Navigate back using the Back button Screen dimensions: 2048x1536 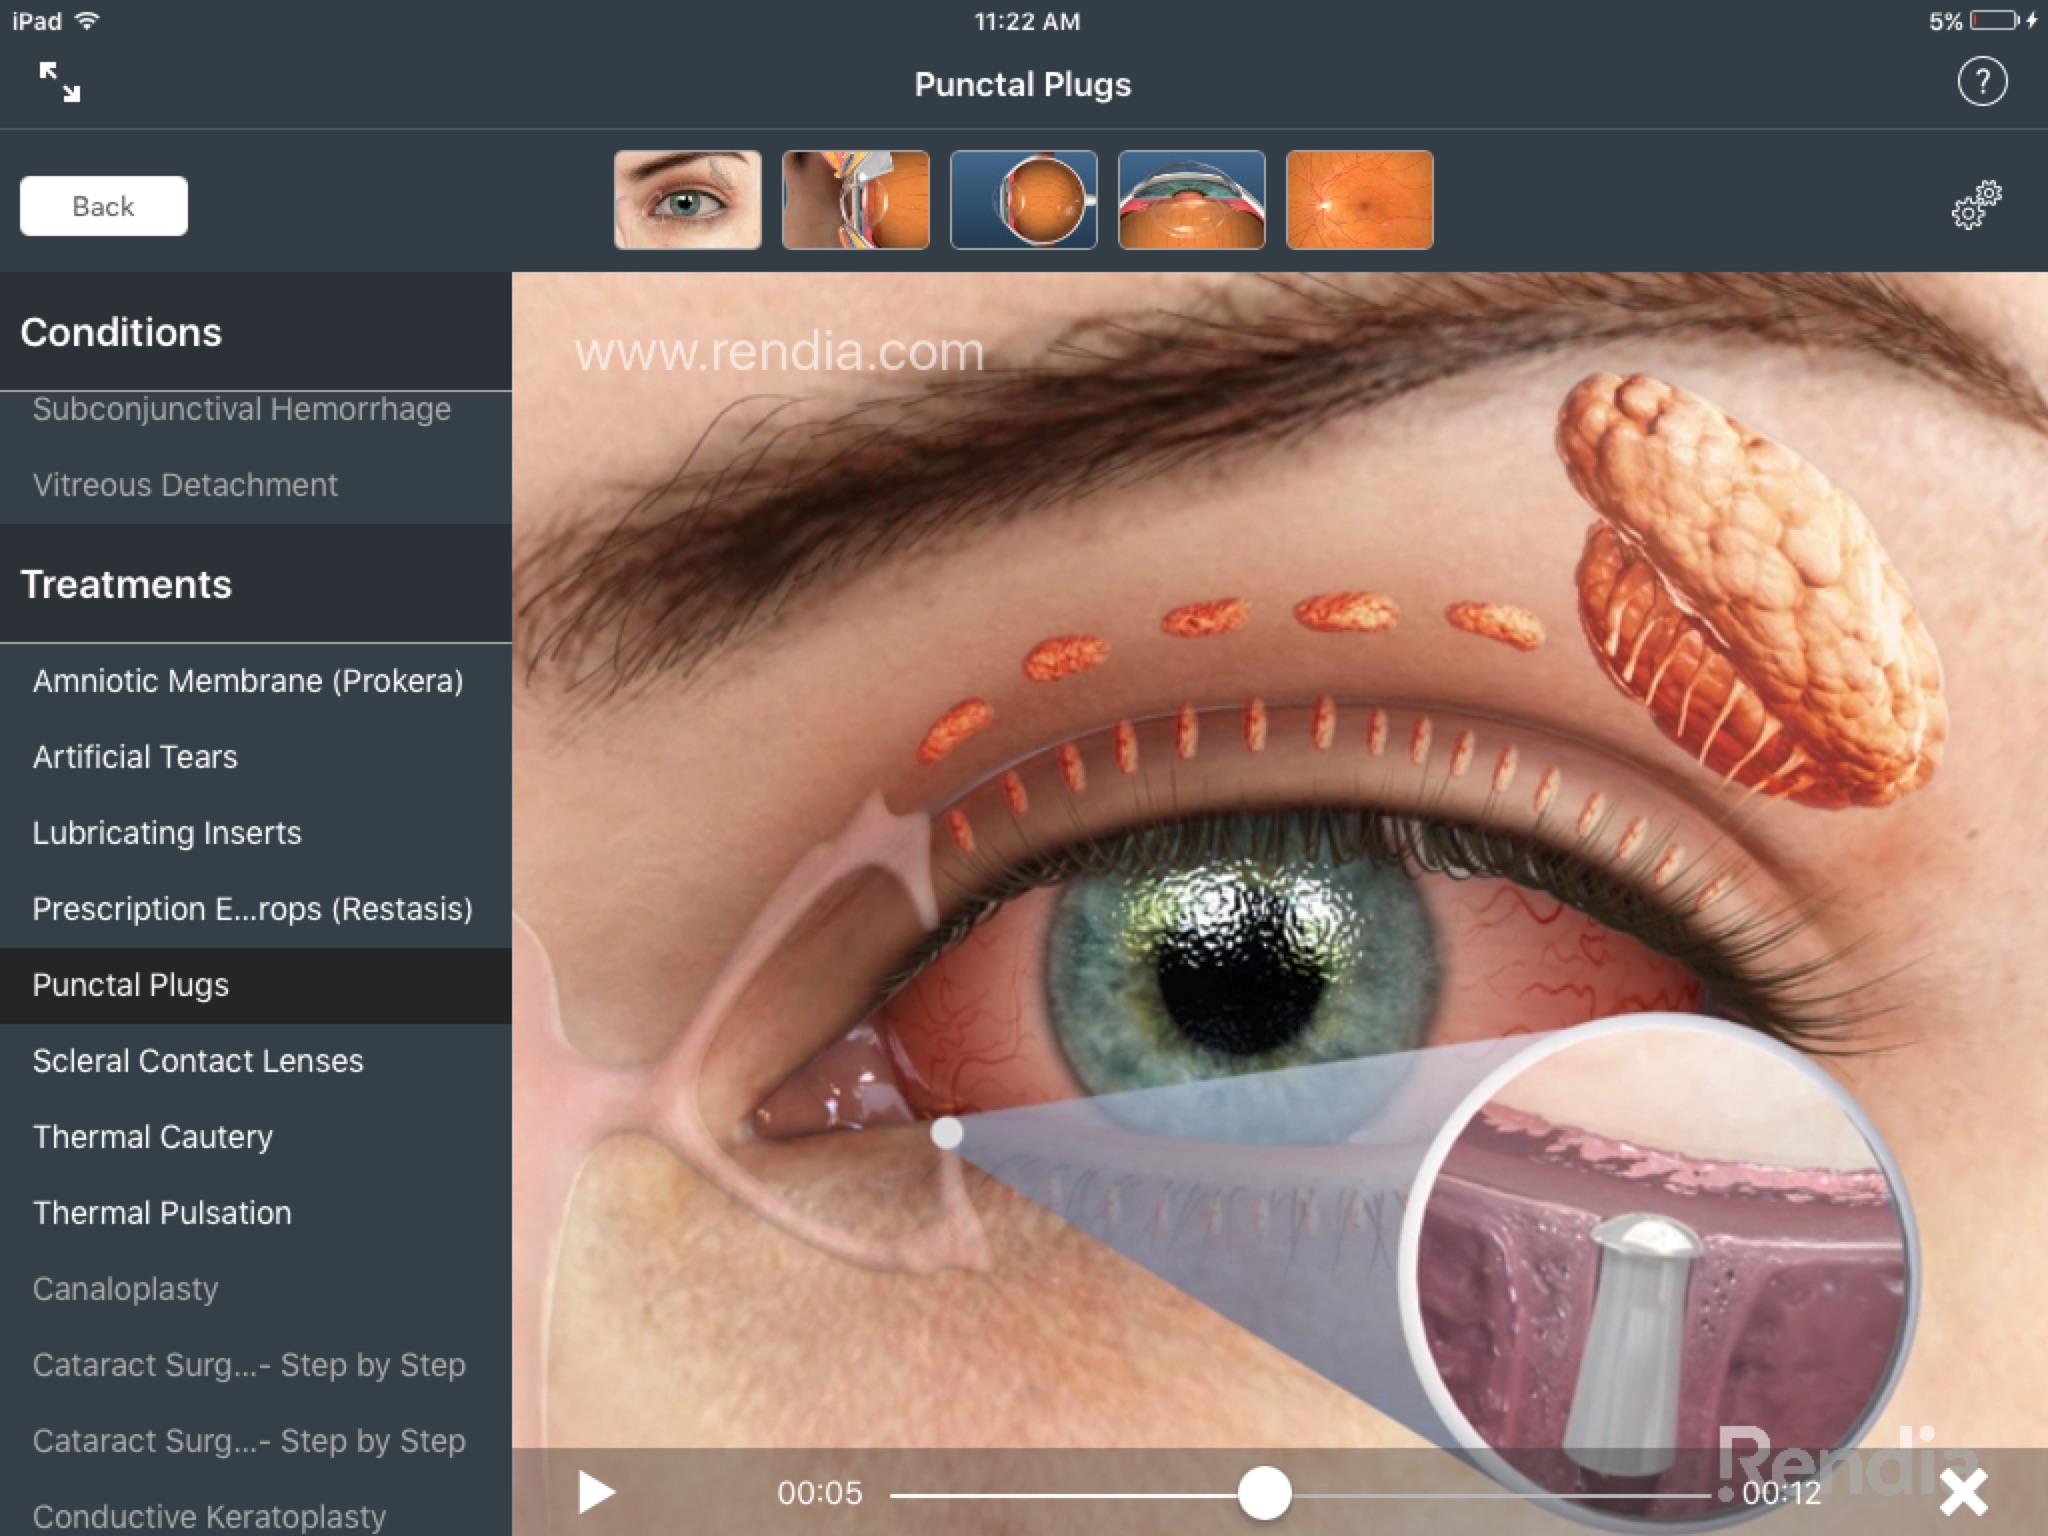[103, 205]
